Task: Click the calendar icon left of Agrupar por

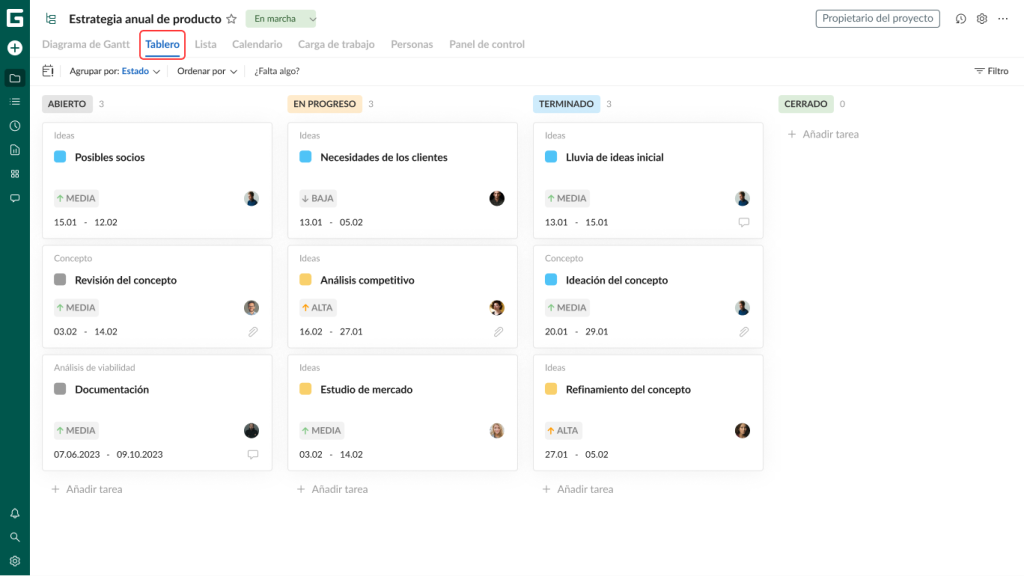Action: 48,71
